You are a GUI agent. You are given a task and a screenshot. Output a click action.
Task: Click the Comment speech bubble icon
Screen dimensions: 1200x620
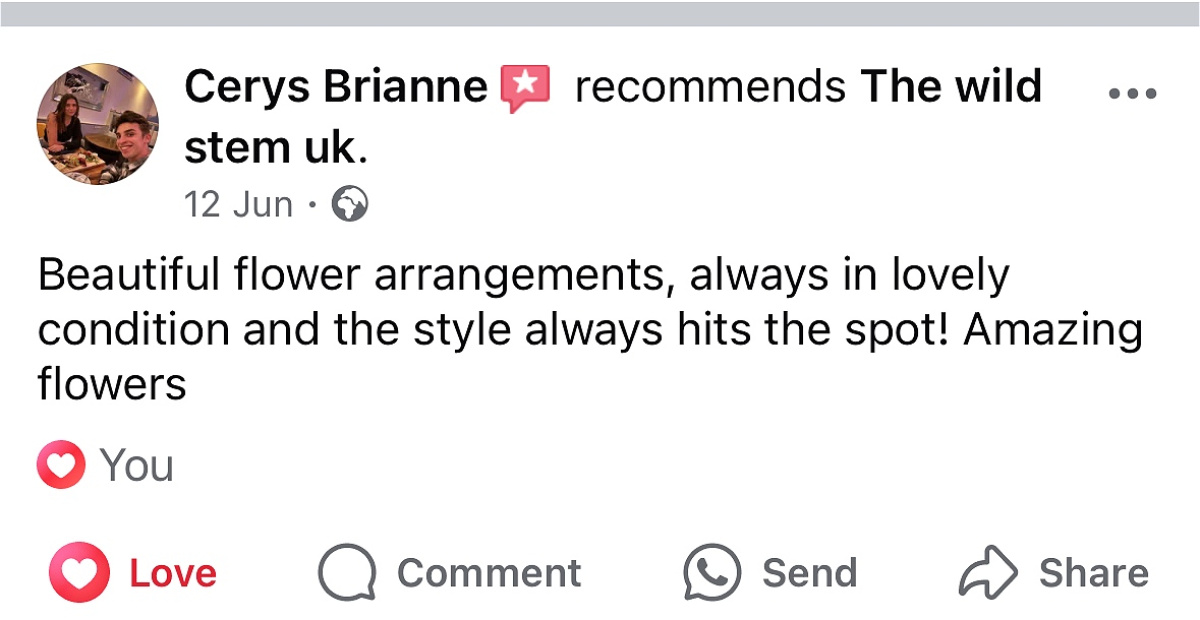pos(347,573)
